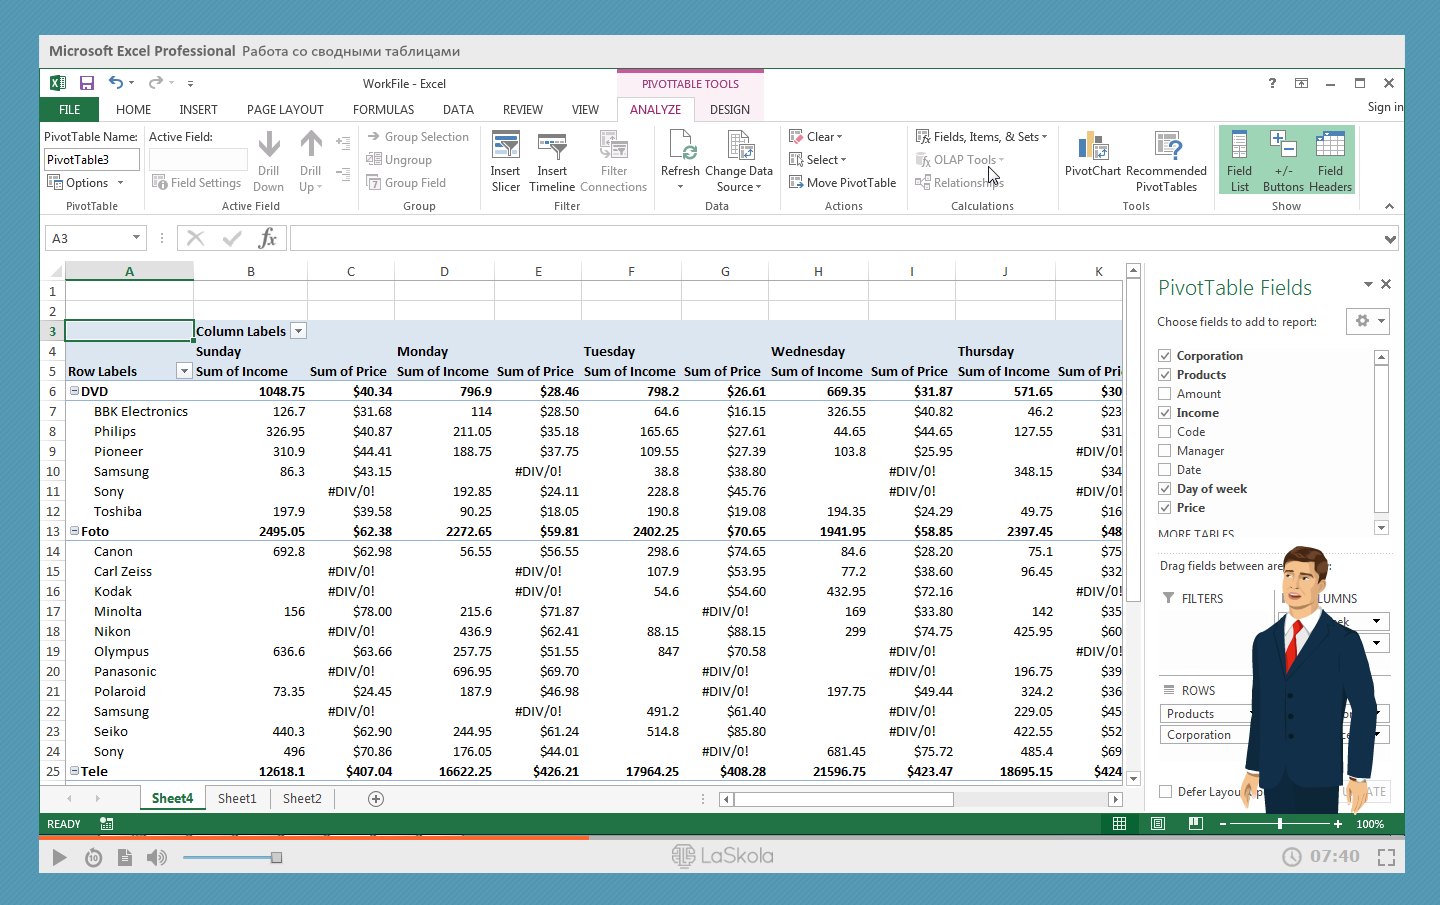Check the Amount field checkbox
Image resolution: width=1440 pixels, height=905 pixels.
pos(1165,394)
